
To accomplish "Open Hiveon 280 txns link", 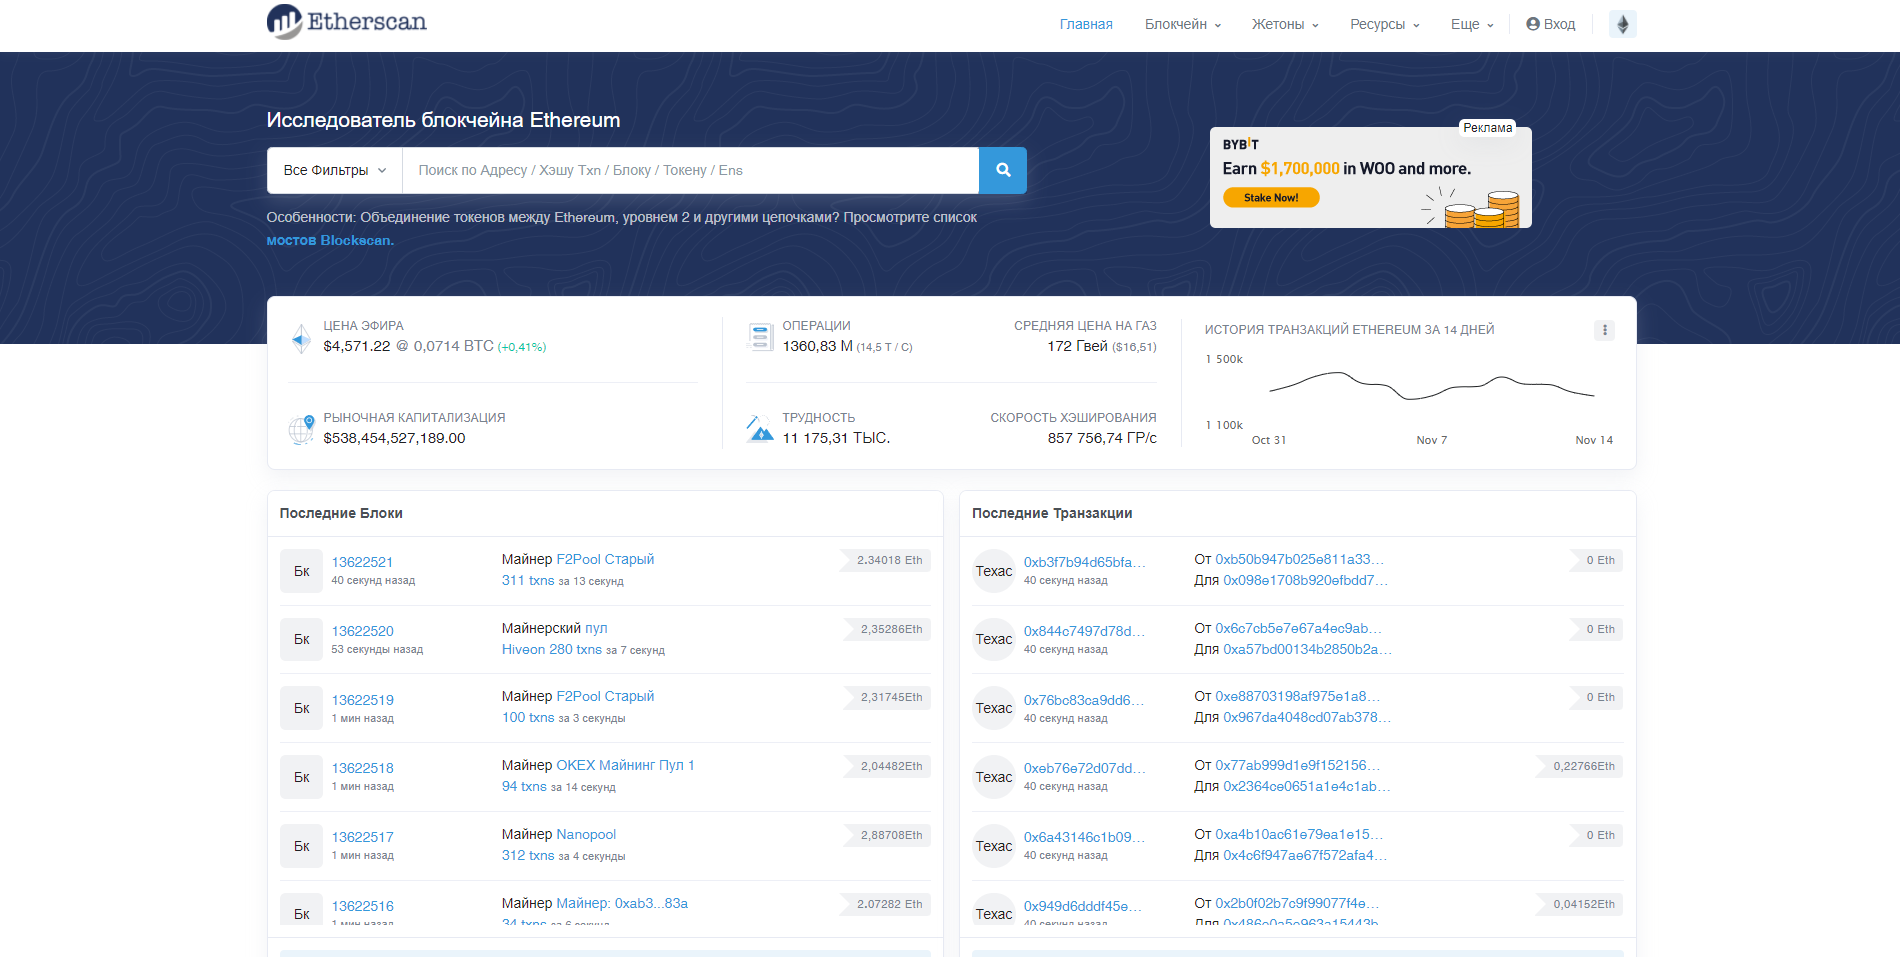I will click(x=552, y=649).
